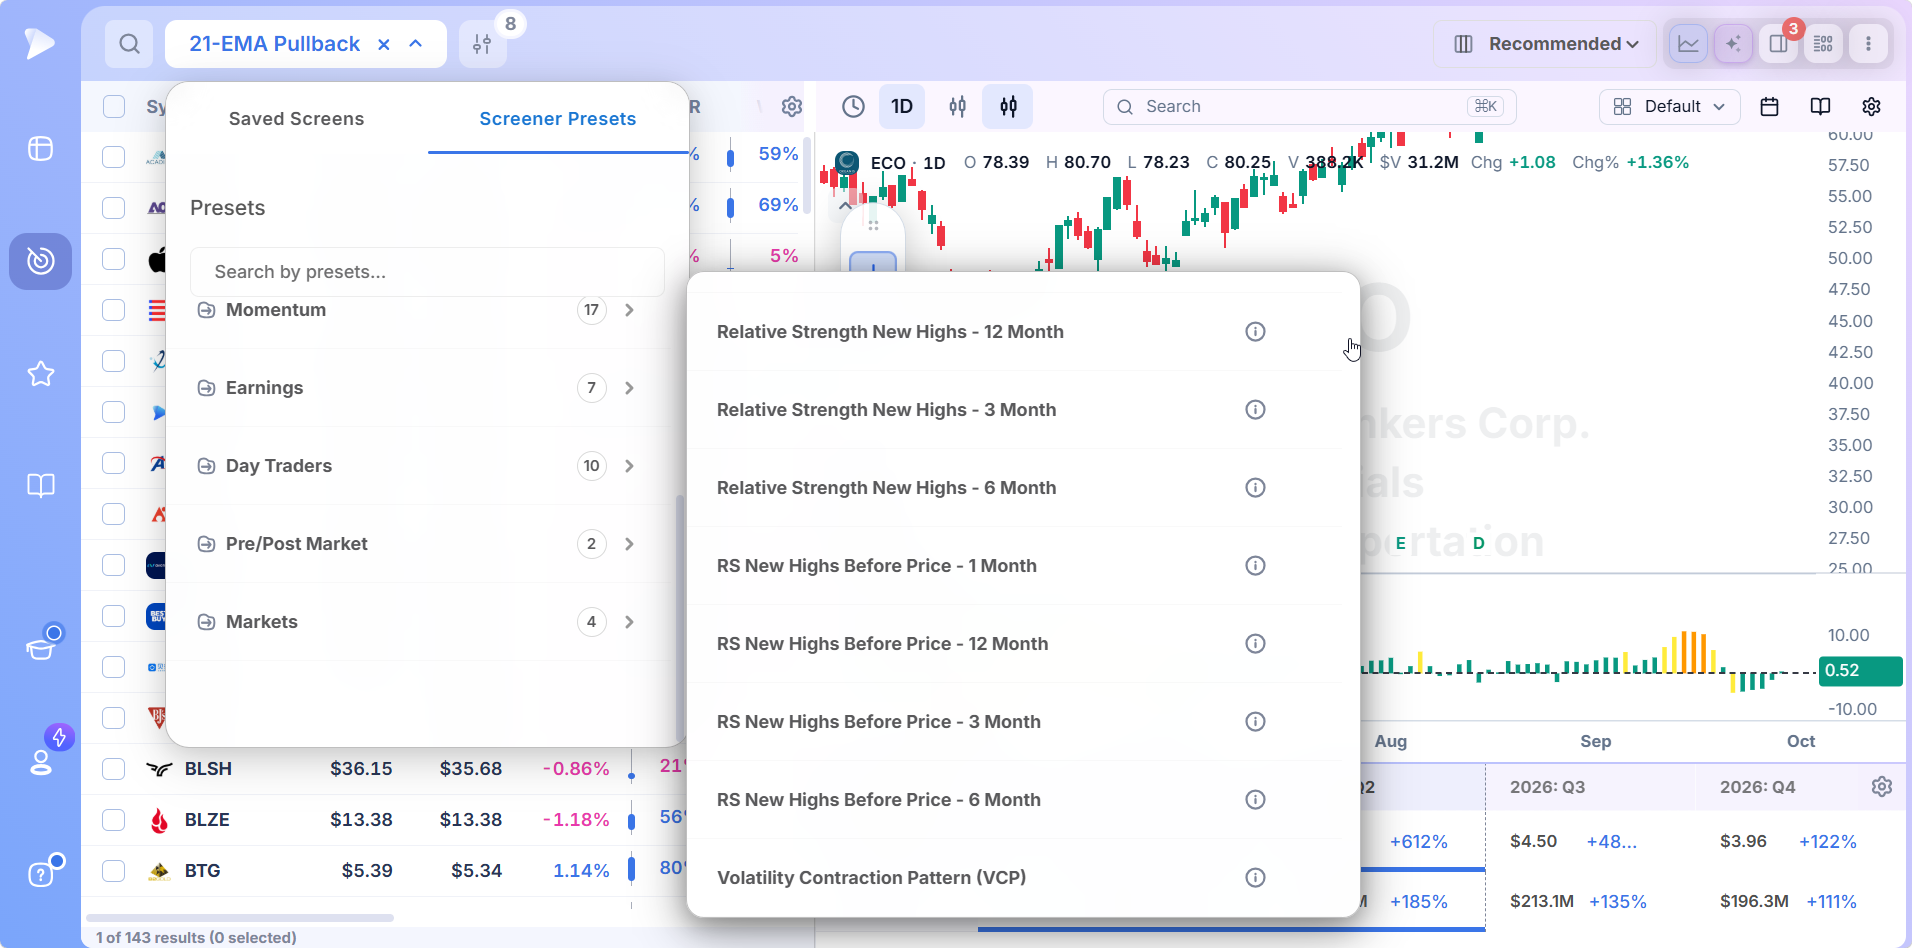The width and height of the screenshot is (1912, 948).
Task: Open the screener radar icon in sidebar
Action: click(41, 261)
